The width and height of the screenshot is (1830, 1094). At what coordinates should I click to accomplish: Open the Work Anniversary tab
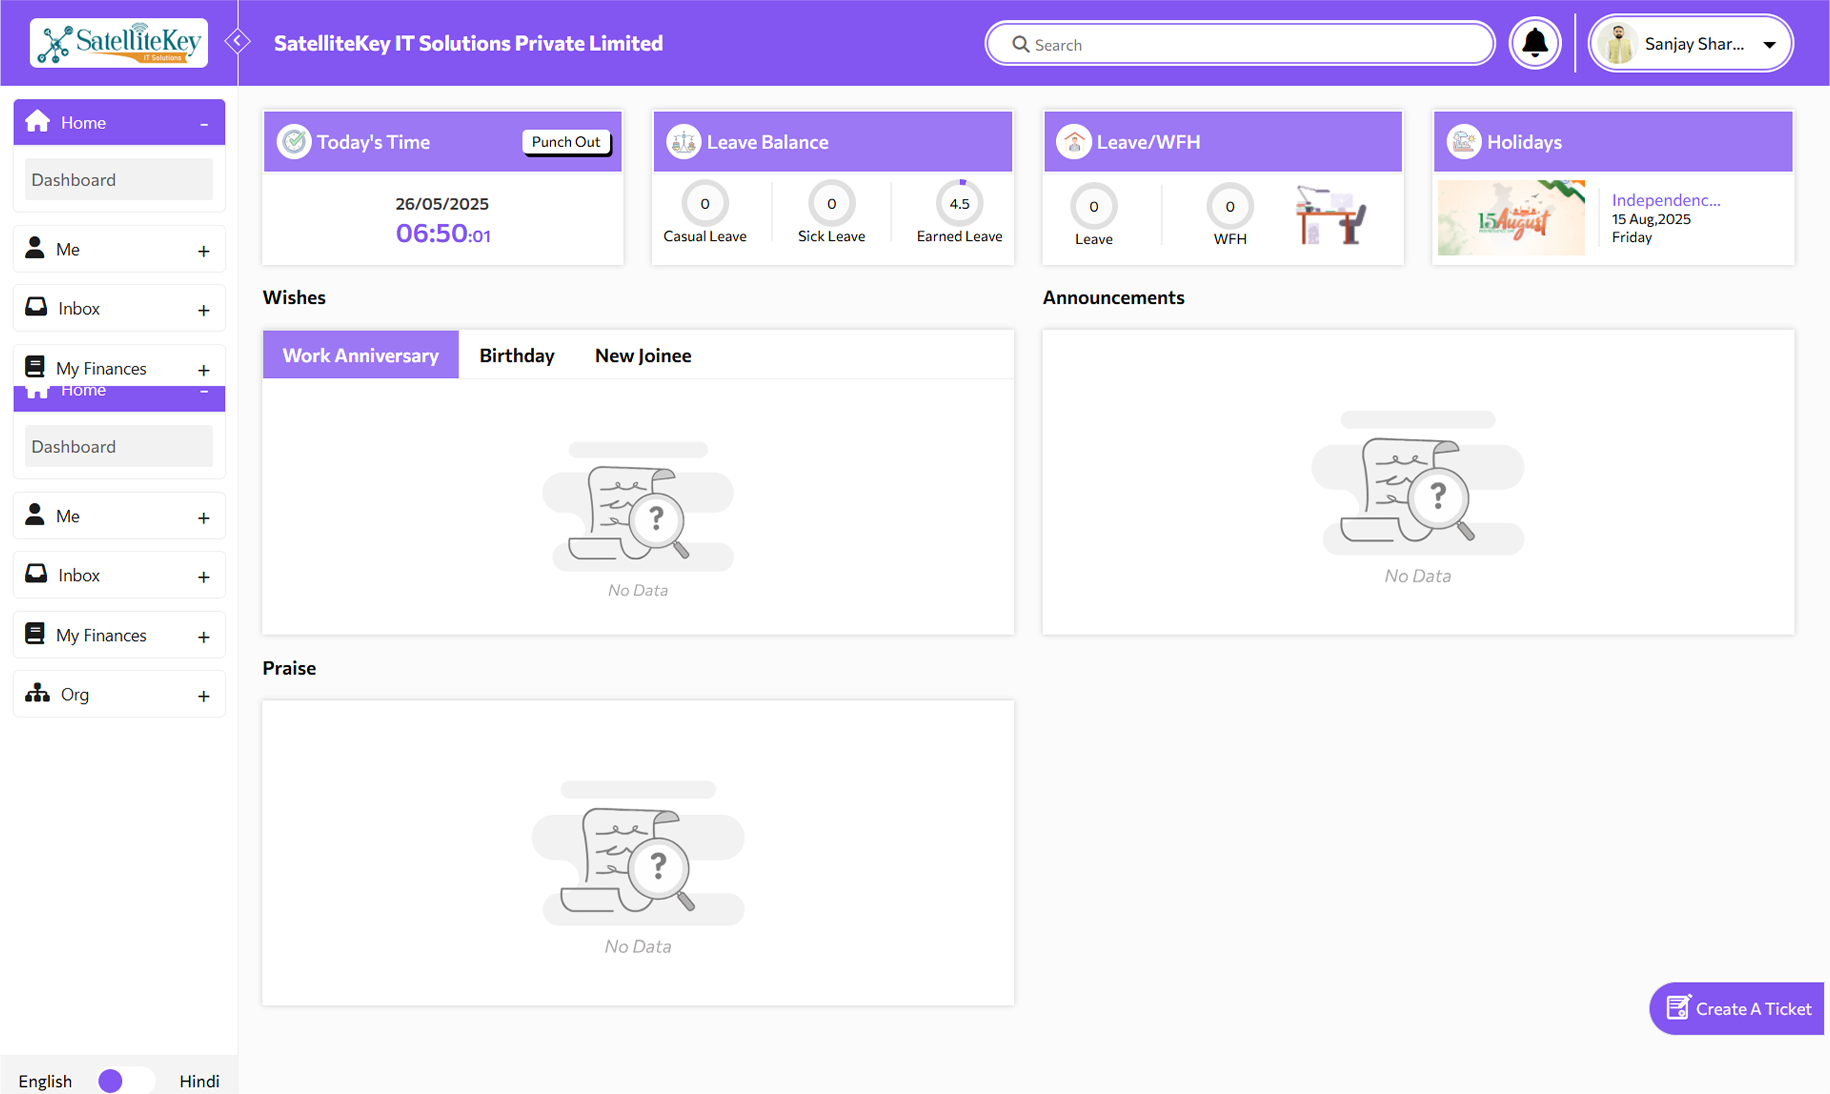(x=360, y=356)
